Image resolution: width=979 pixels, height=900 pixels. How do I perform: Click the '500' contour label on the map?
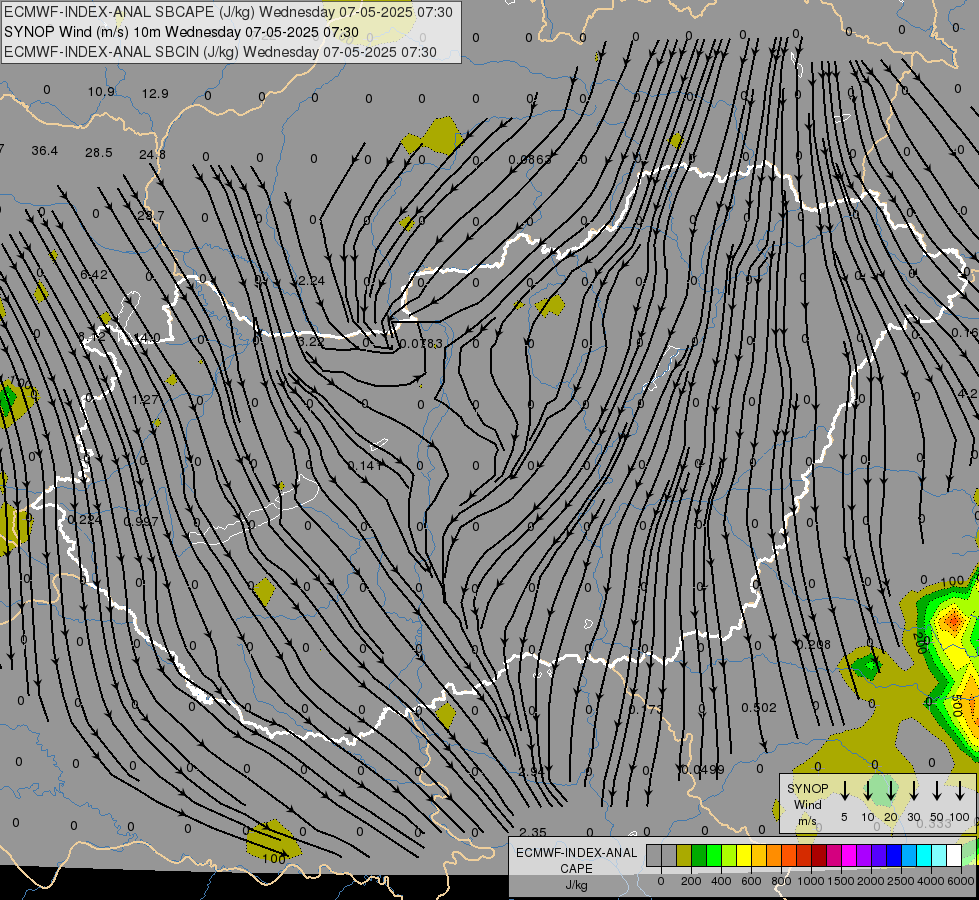pos(957,706)
